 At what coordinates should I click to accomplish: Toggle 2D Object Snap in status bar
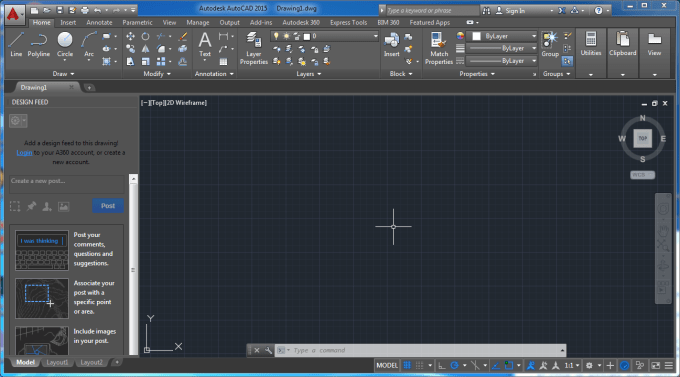tap(509, 366)
